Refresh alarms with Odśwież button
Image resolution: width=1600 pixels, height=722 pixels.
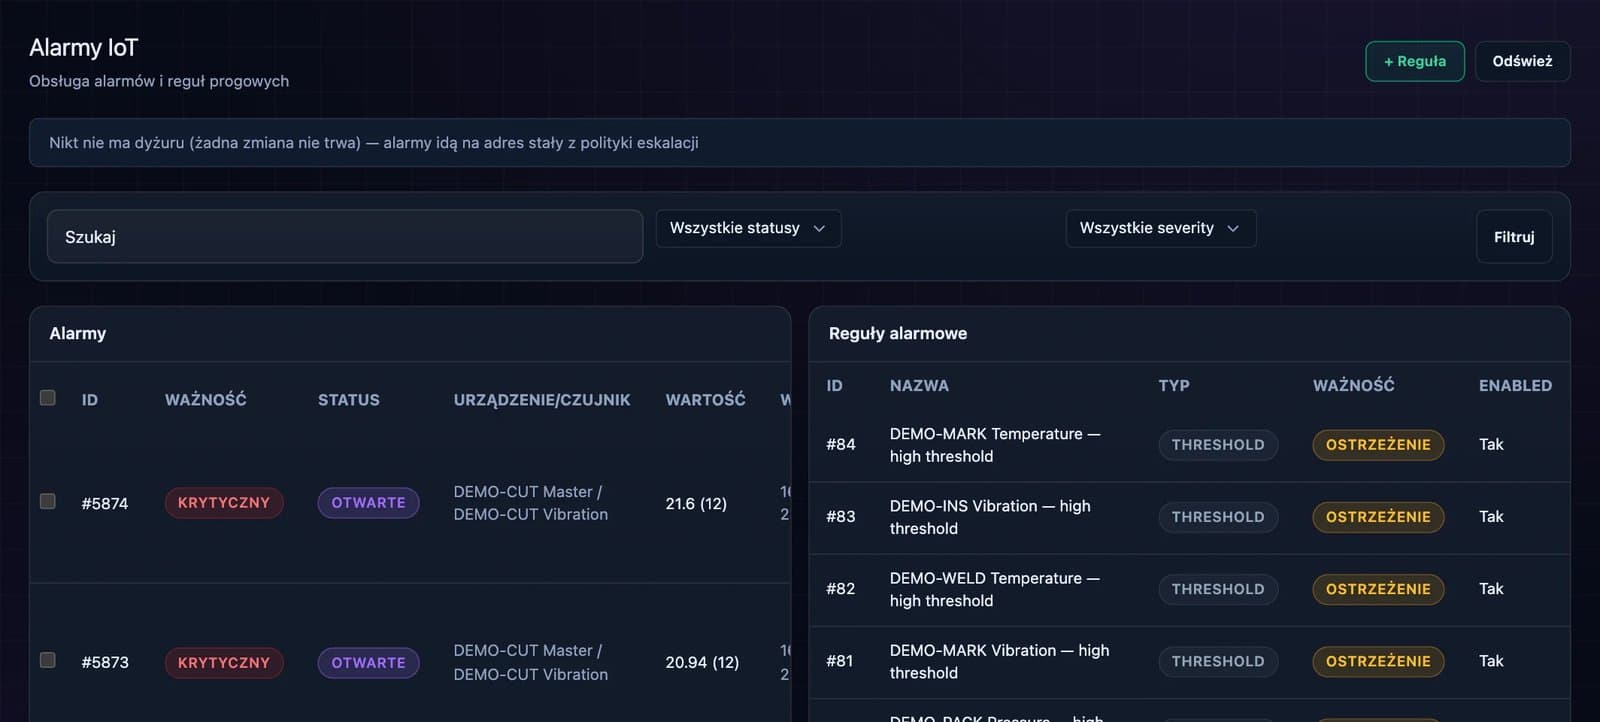tap(1522, 61)
